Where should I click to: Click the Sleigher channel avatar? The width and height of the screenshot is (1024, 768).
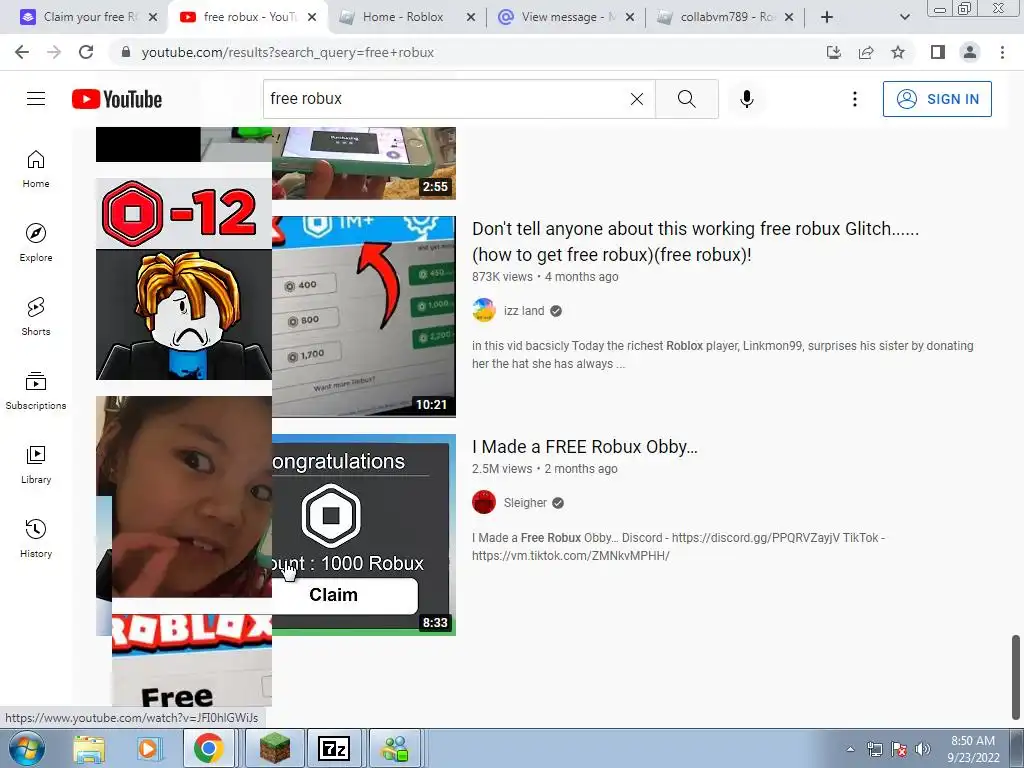pos(484,502)
